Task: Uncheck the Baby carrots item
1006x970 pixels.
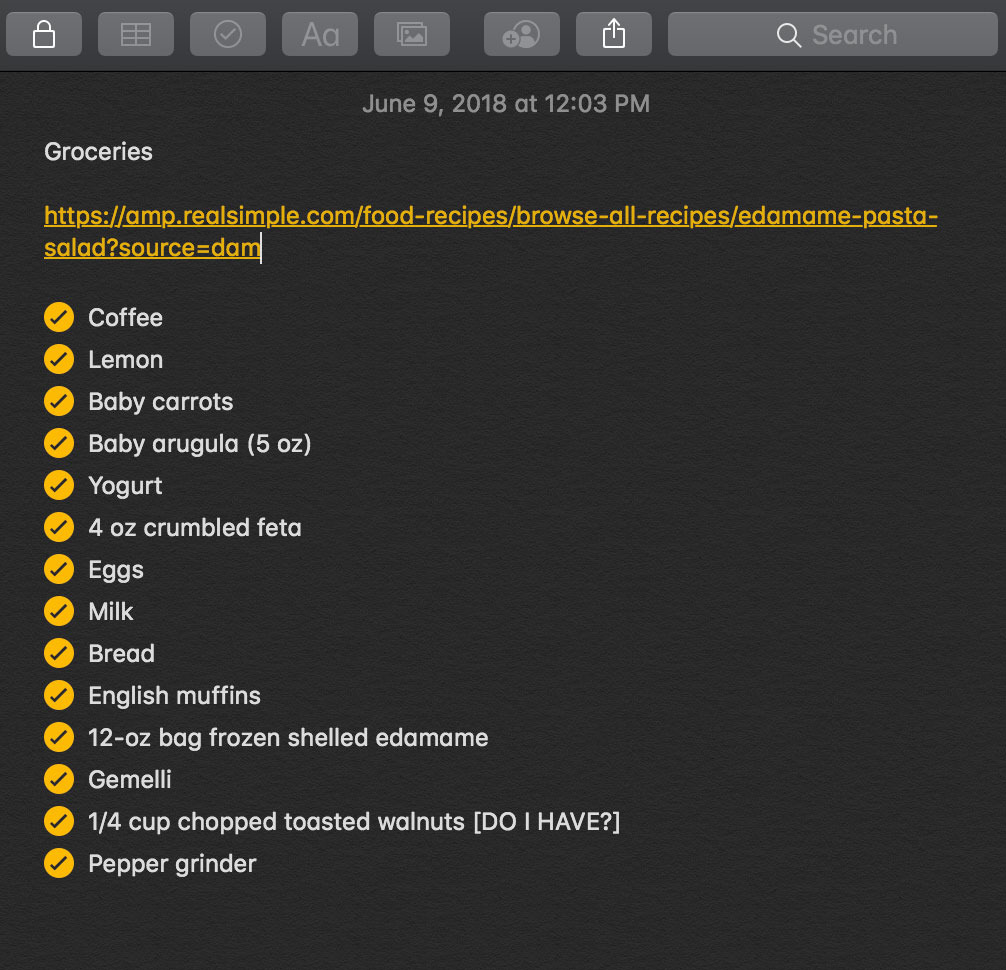Action: [x=59, y=401]
